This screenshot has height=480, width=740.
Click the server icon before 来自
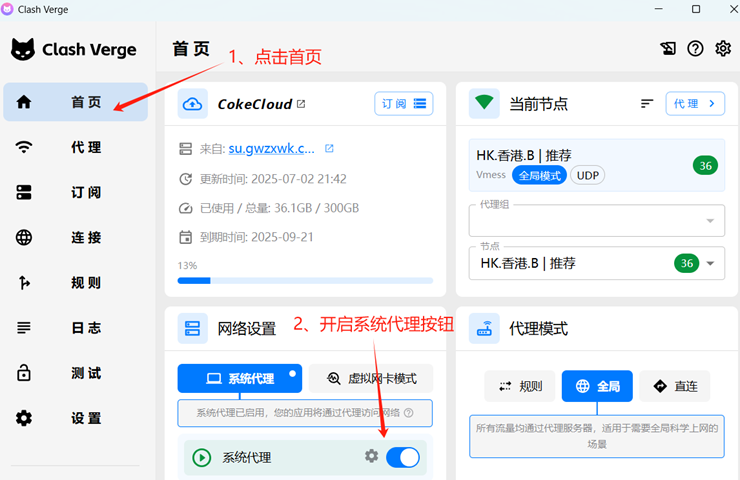pos(185,149)
